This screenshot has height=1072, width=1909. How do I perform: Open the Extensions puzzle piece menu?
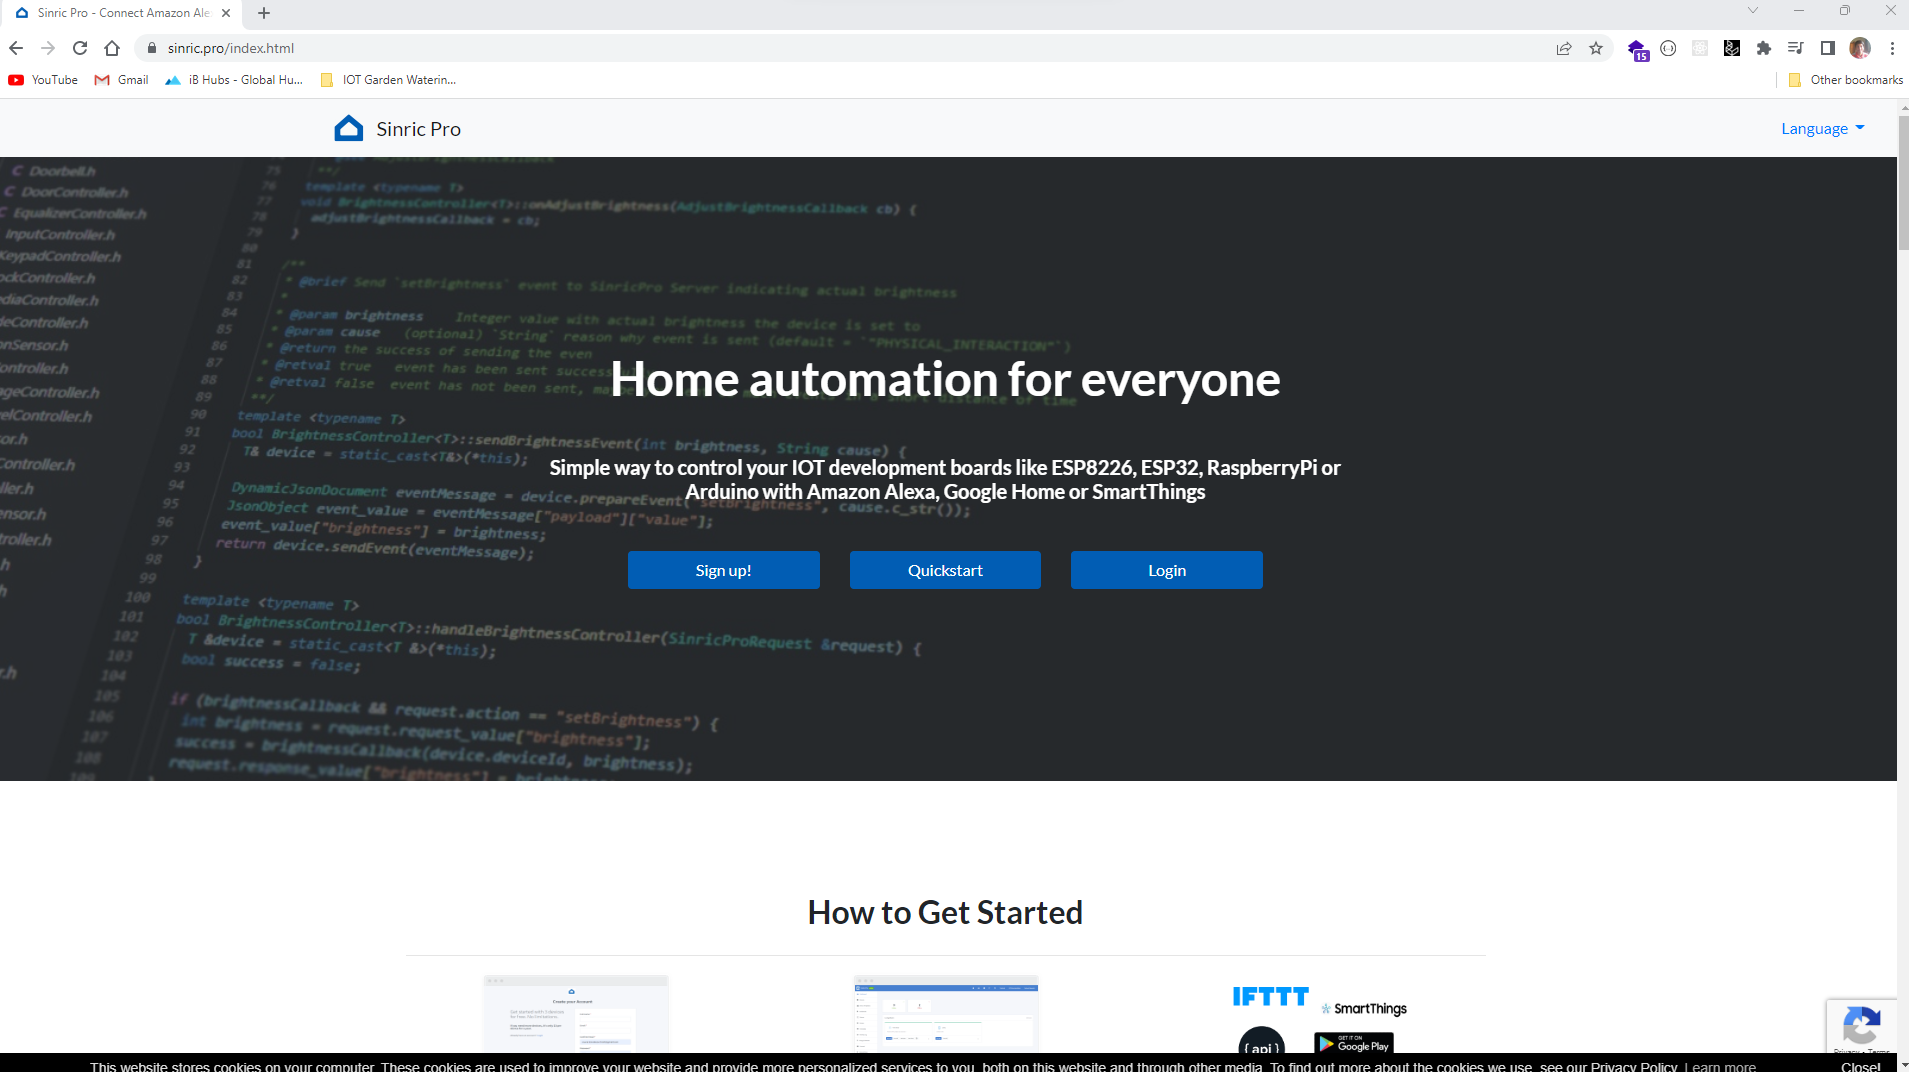coord(1764,48)
